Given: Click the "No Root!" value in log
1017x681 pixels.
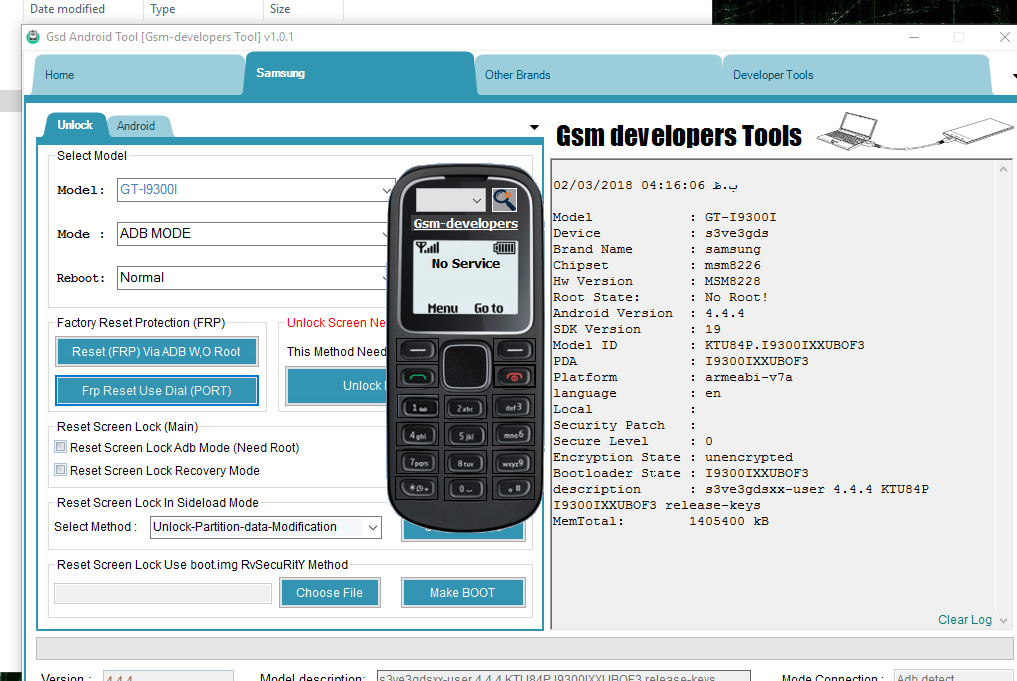Looking at the screenshot, I should (x=736, y=297).
